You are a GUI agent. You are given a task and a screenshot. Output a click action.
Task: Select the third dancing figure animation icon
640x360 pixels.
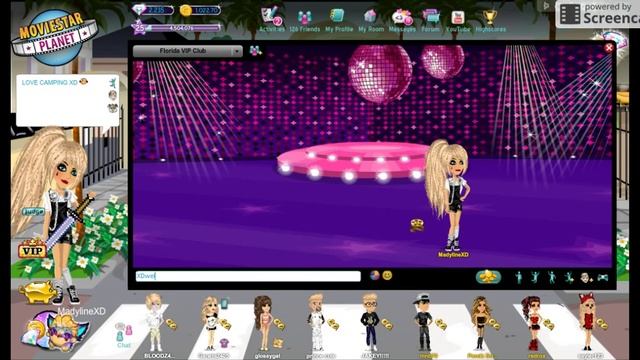[552, 278]
